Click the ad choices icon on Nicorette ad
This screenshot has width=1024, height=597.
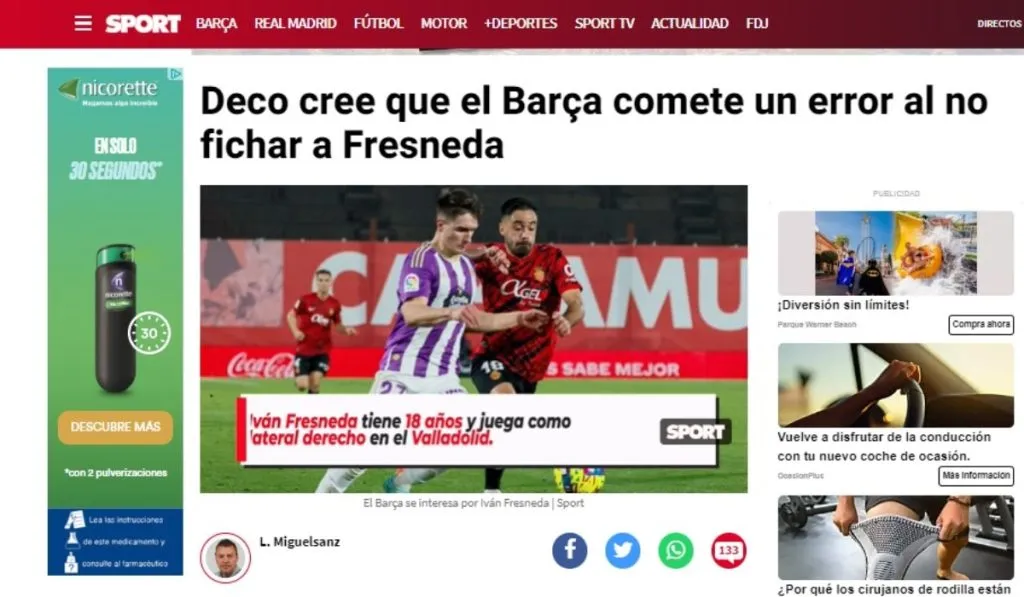click(176, 74)
